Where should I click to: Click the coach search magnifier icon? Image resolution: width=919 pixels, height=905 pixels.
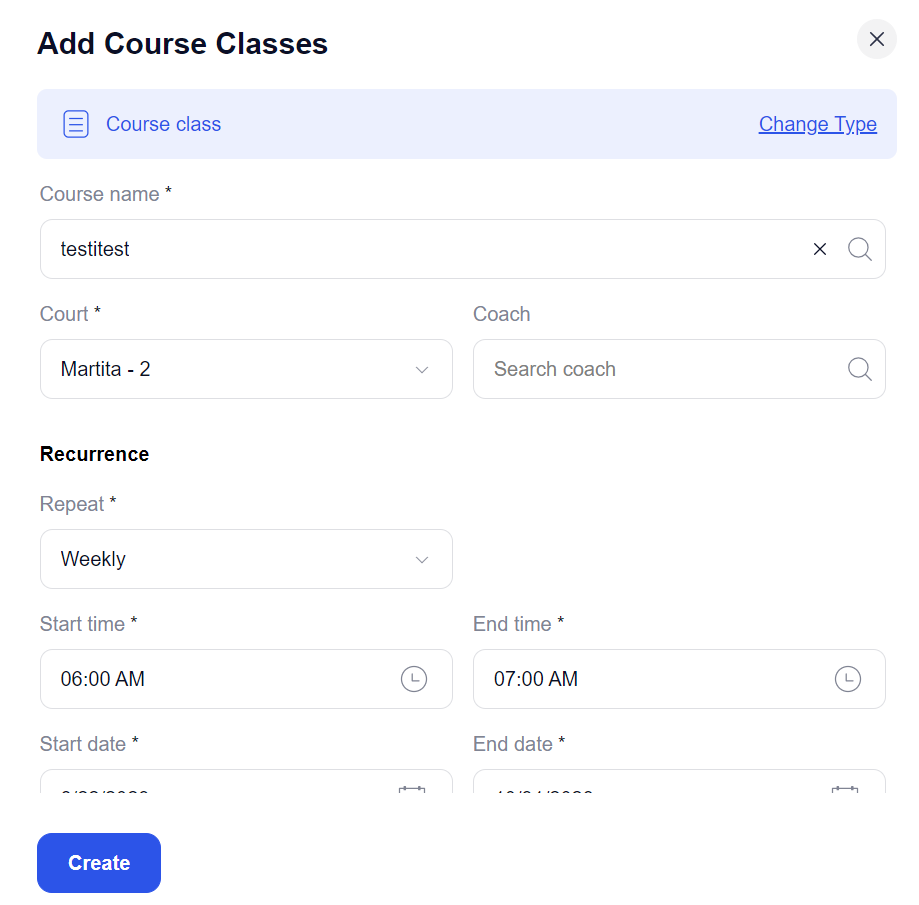(x=859, y=369)
